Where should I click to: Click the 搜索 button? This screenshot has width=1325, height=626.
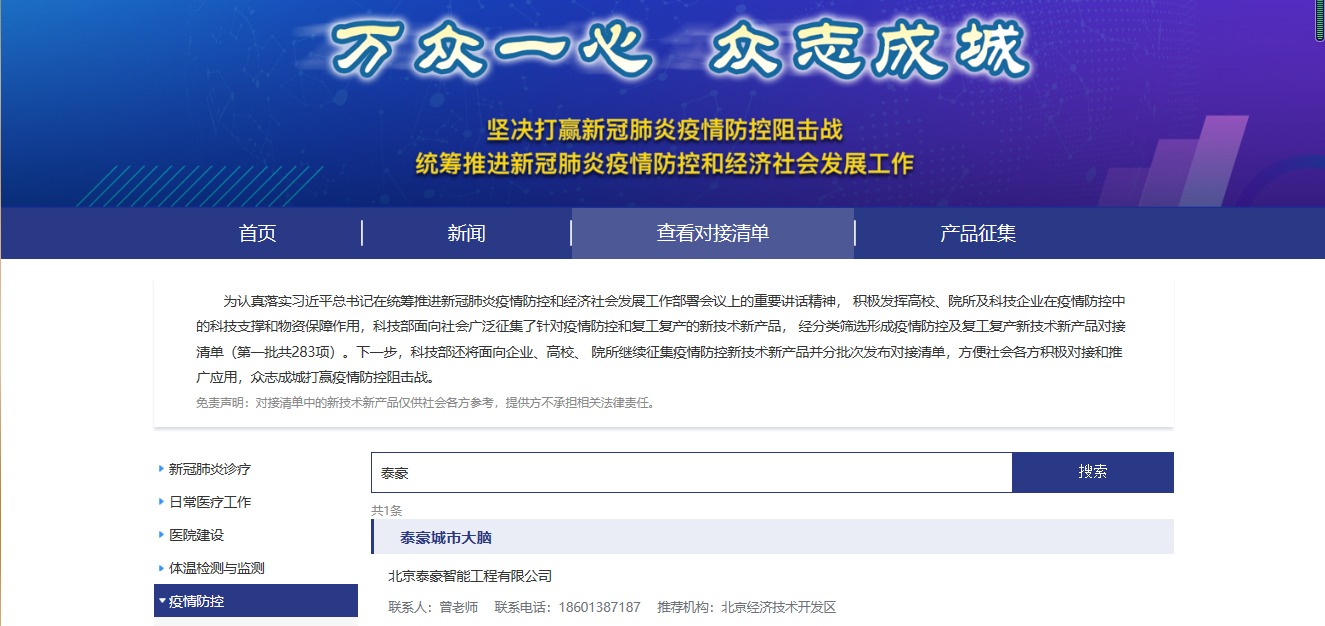point(1093,471)
